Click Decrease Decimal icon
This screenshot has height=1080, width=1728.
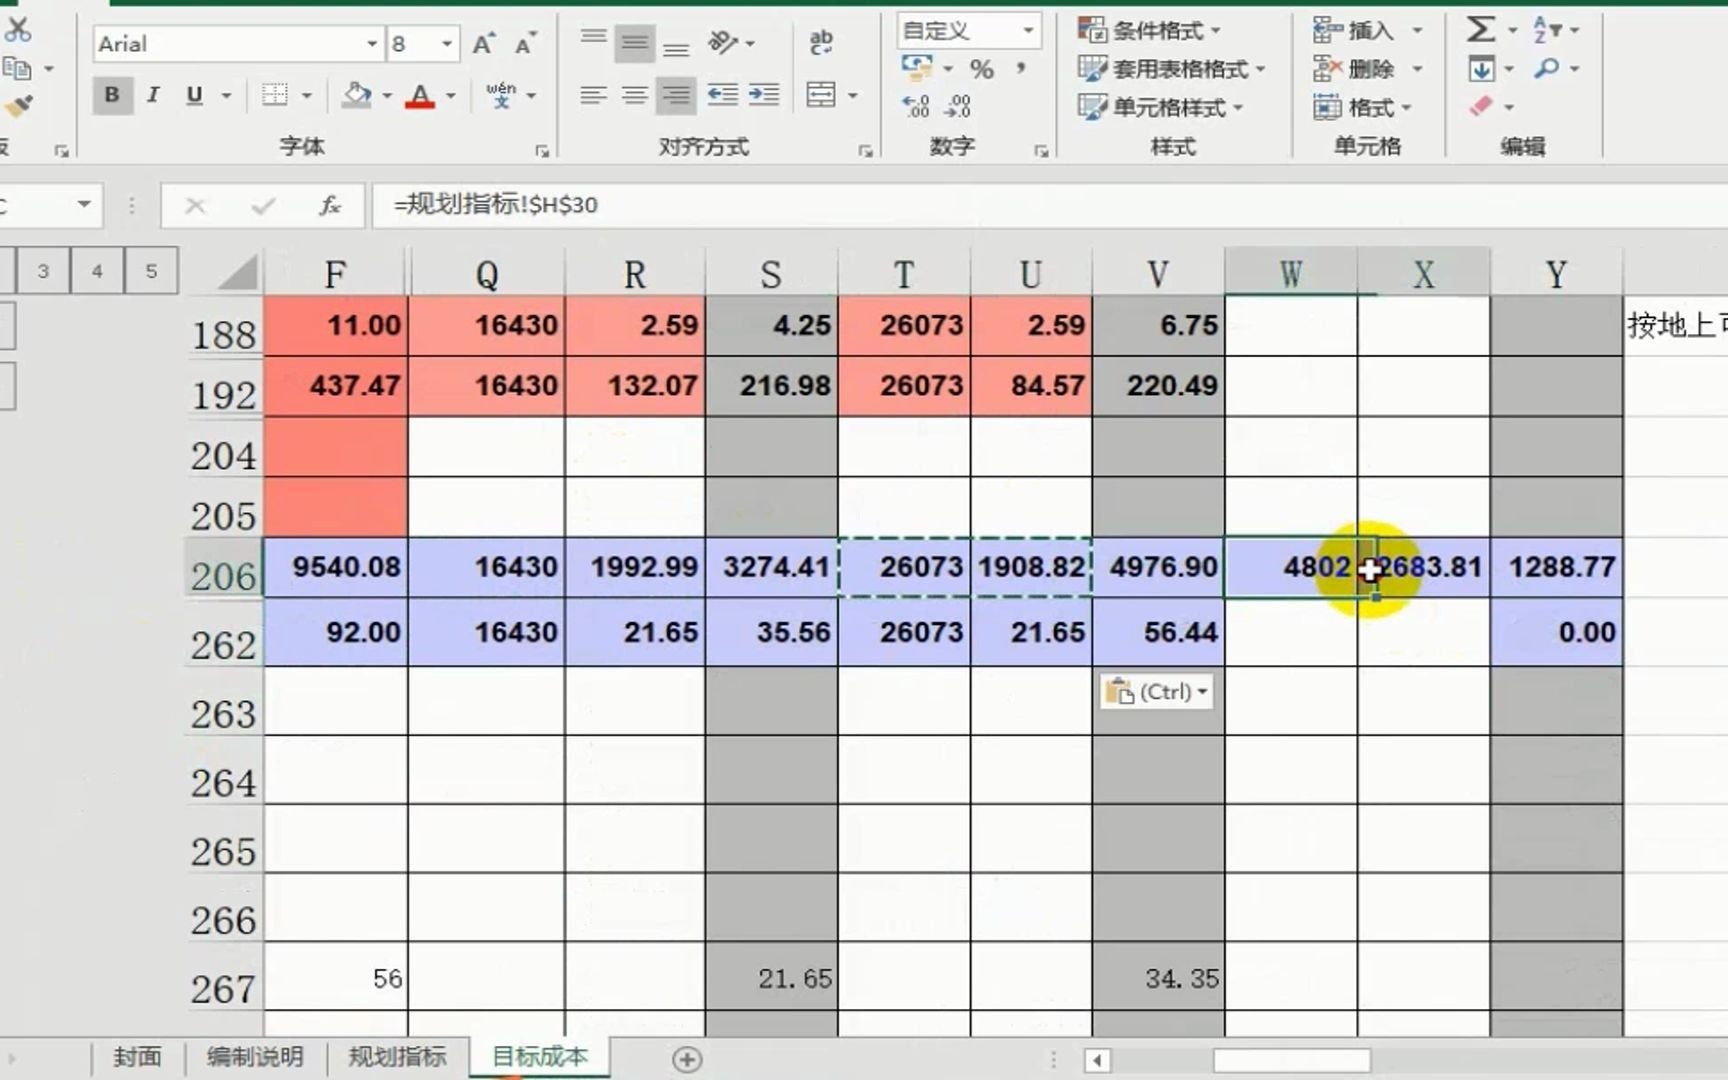coord(958,106)
